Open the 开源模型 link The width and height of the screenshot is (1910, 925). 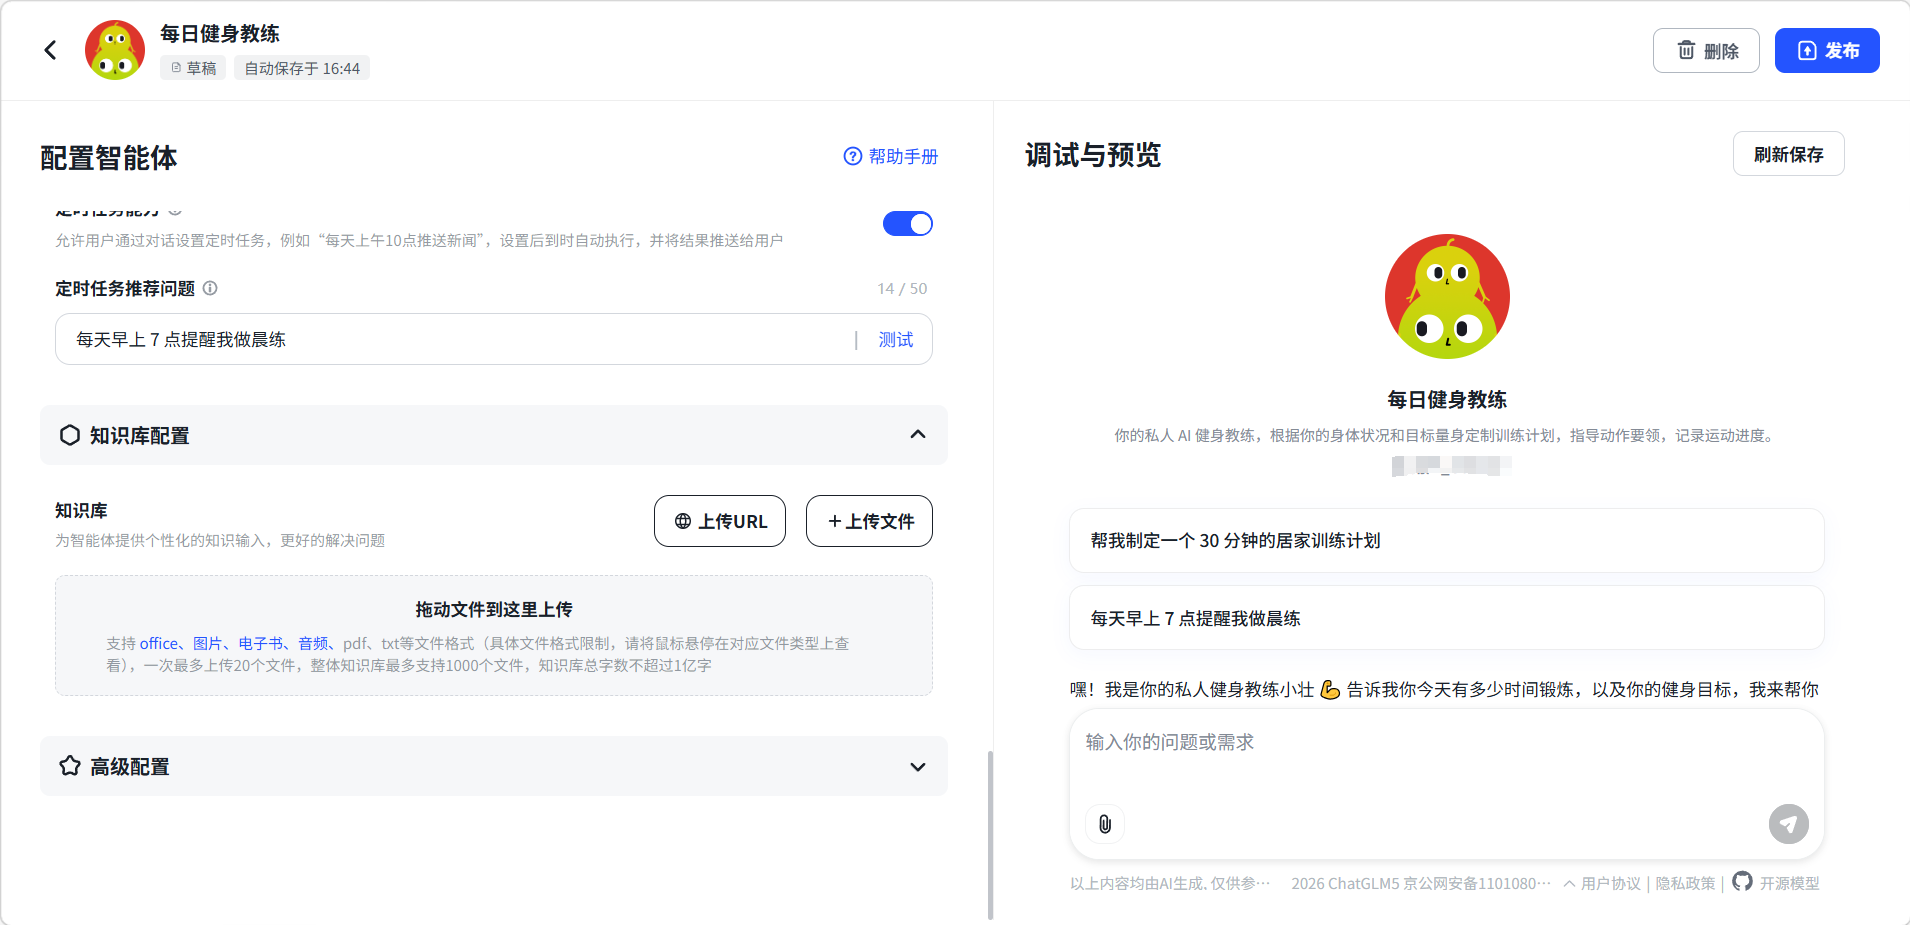(x=1789, y=883)
